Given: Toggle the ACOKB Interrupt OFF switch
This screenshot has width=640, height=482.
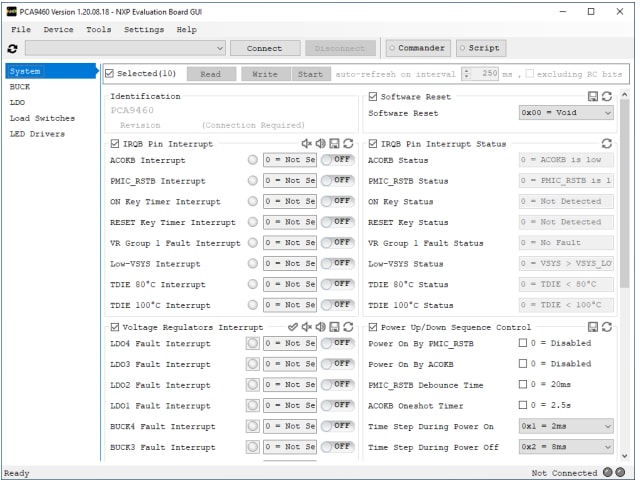Looking at the screenshot, I should (x=338, y=160).
